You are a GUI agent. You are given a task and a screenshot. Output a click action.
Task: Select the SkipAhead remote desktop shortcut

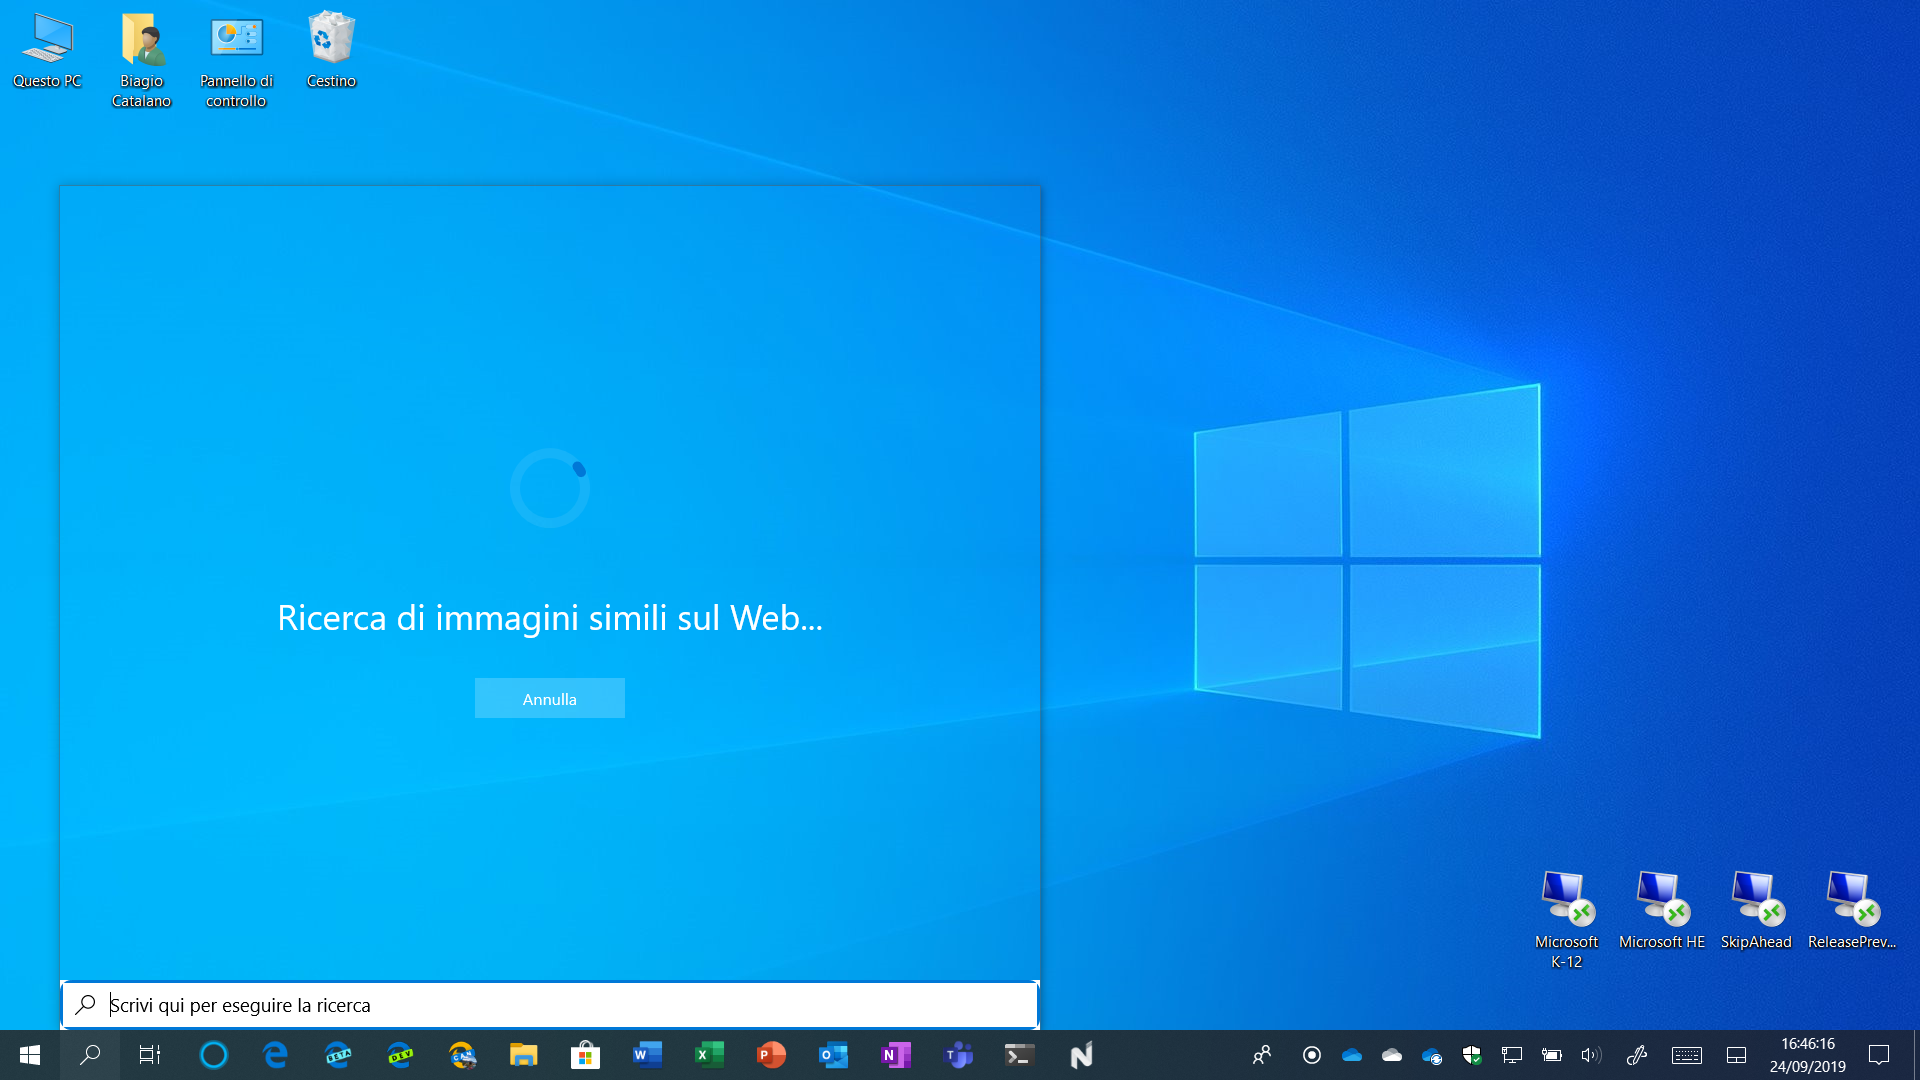(x=1756, y=908)
